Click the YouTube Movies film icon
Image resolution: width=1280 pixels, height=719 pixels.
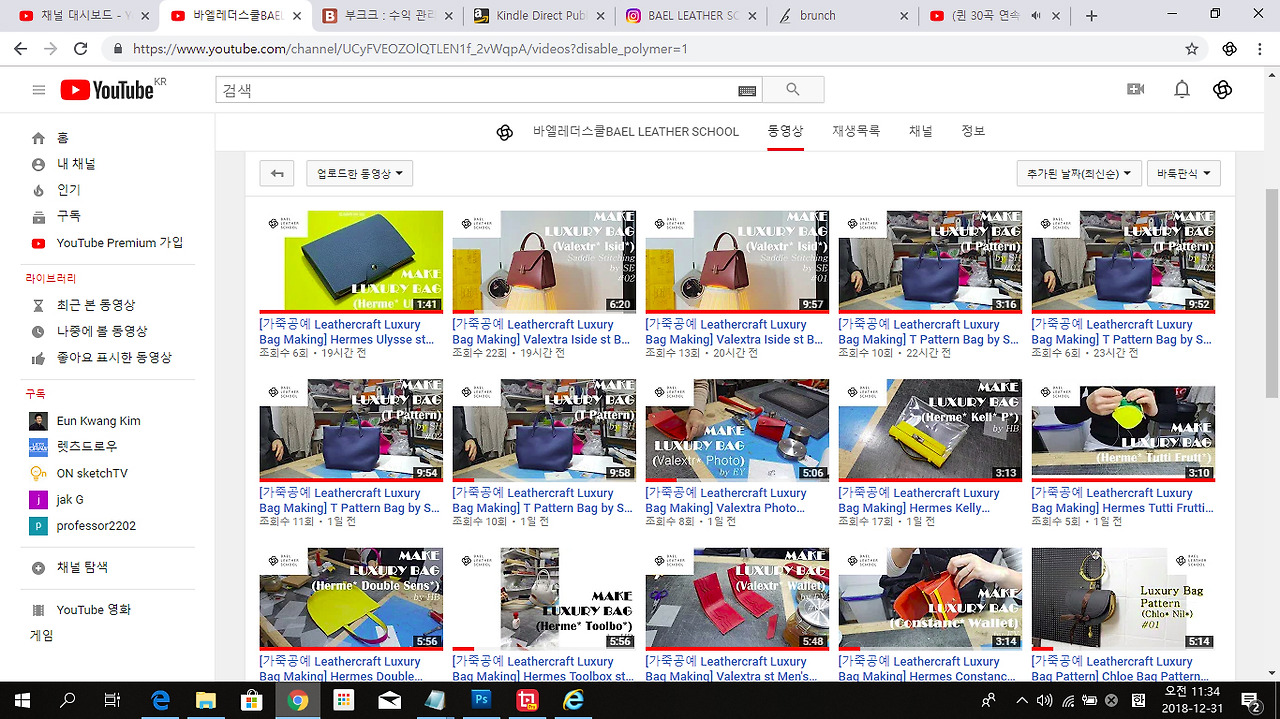(39, 610)
